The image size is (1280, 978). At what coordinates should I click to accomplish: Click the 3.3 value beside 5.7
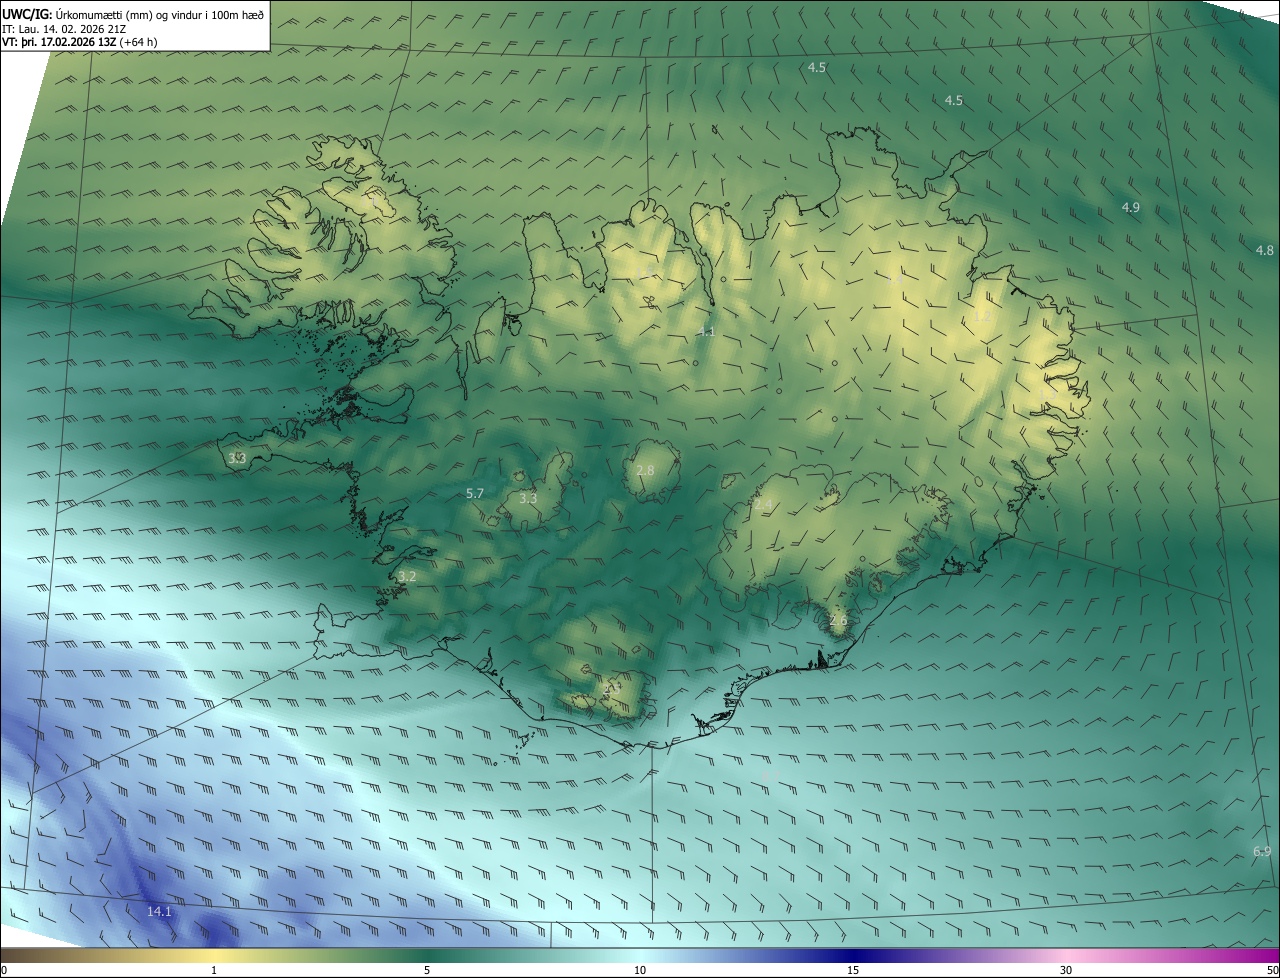tap(529, 498)
